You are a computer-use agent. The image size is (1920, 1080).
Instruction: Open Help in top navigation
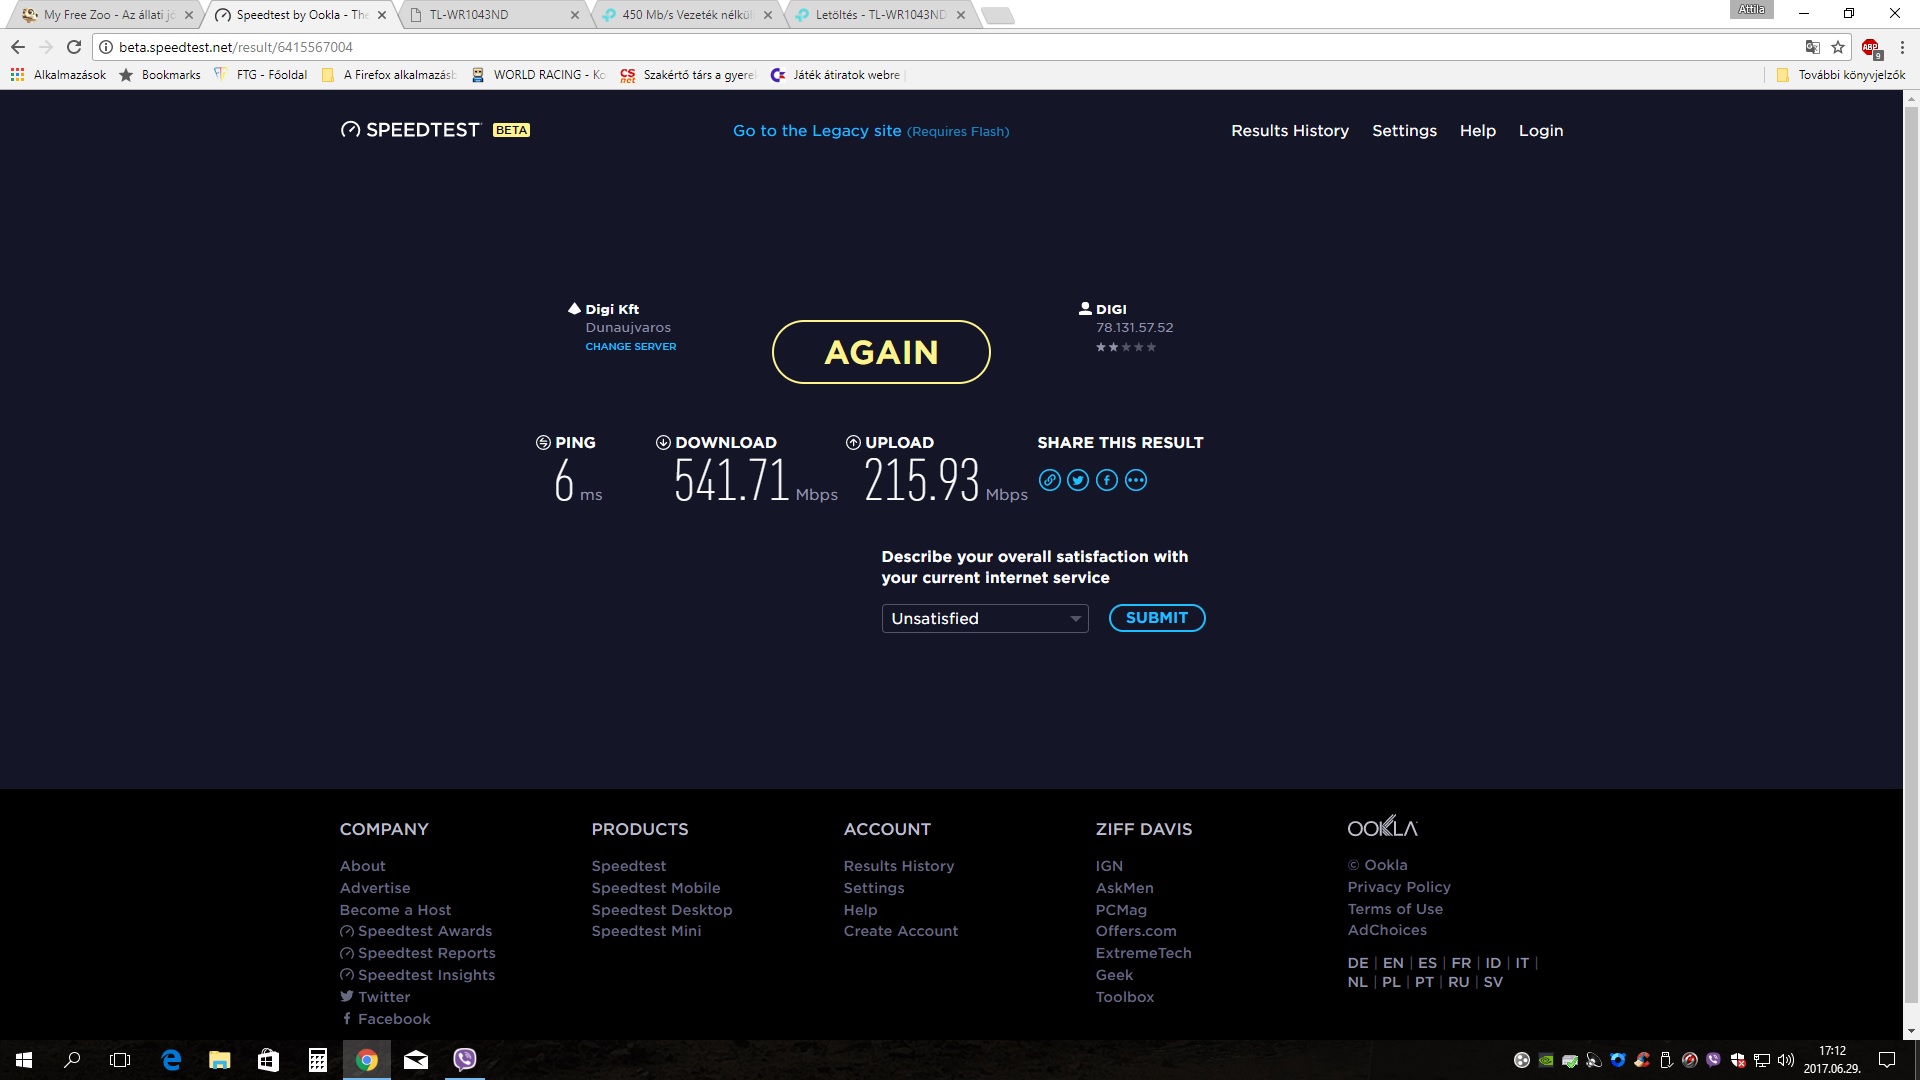(1477, 131)
